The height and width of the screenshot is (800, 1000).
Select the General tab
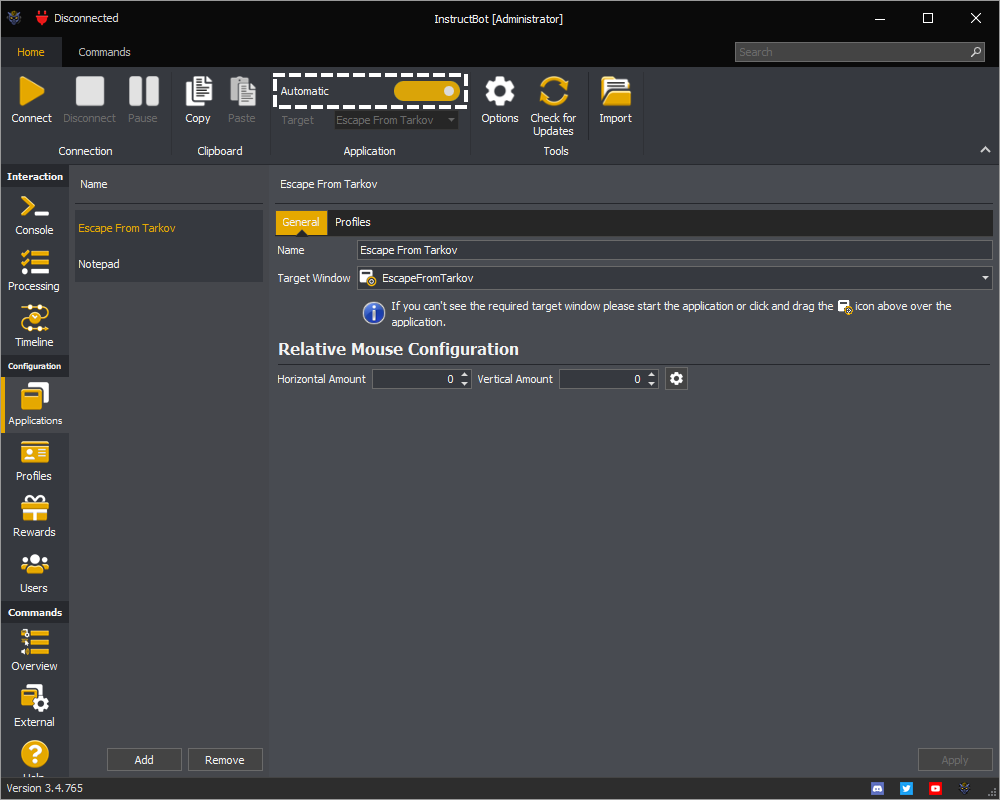(x=301, y=222)
